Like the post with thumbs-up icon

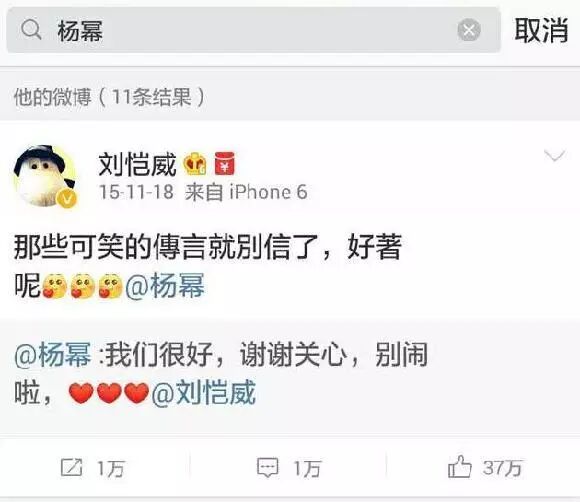[x=459, y=466]
